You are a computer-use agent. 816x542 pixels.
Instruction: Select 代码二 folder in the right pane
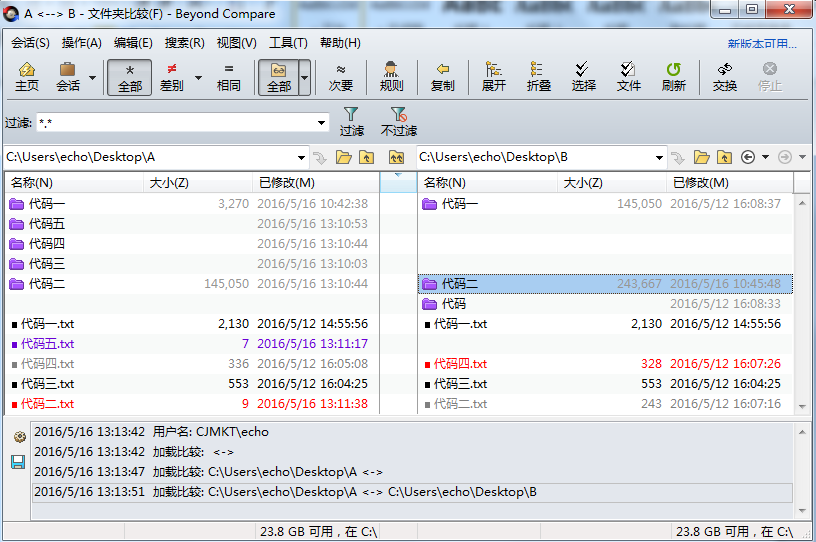tap(605, 284)
